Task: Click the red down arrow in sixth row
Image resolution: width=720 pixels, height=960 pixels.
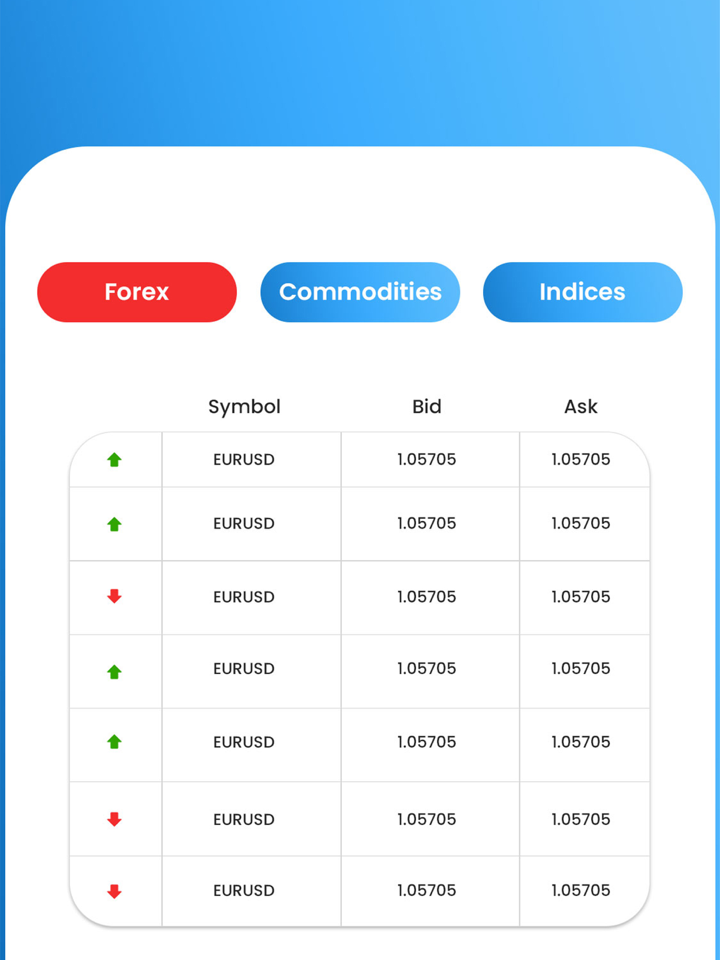Action: pyautogui.click(x=114, y=819)
